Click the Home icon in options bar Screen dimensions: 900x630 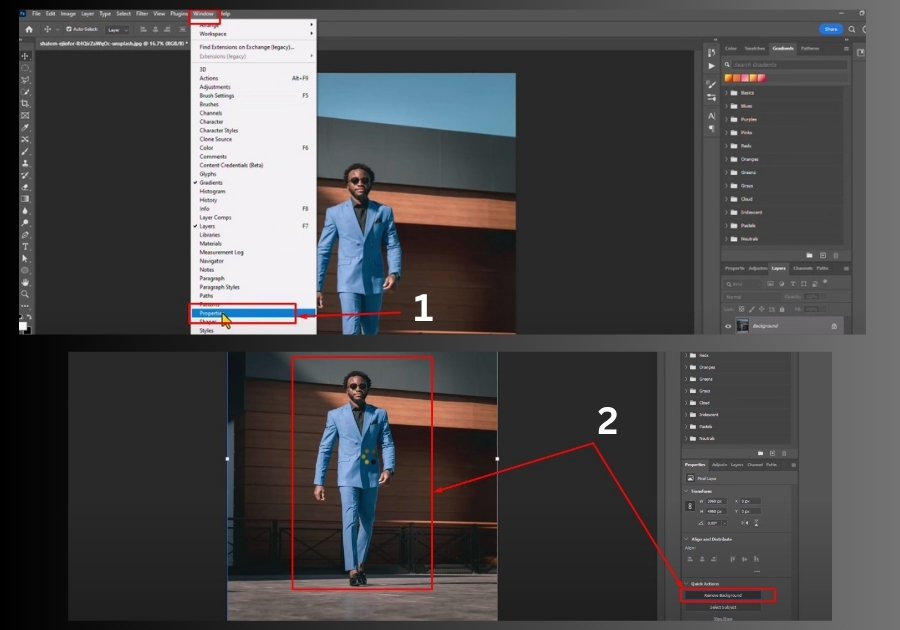[29, 29]
